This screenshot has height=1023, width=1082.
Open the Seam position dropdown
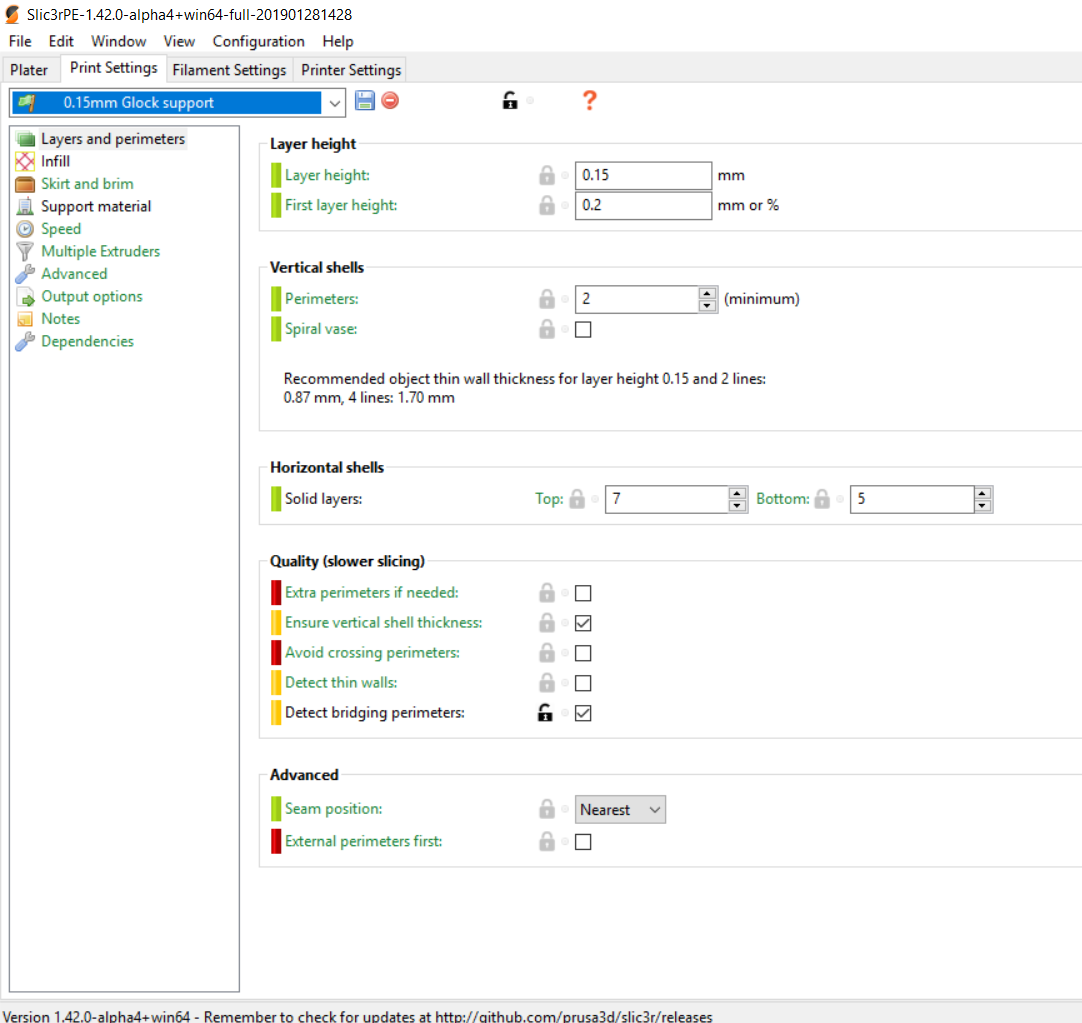620,810
